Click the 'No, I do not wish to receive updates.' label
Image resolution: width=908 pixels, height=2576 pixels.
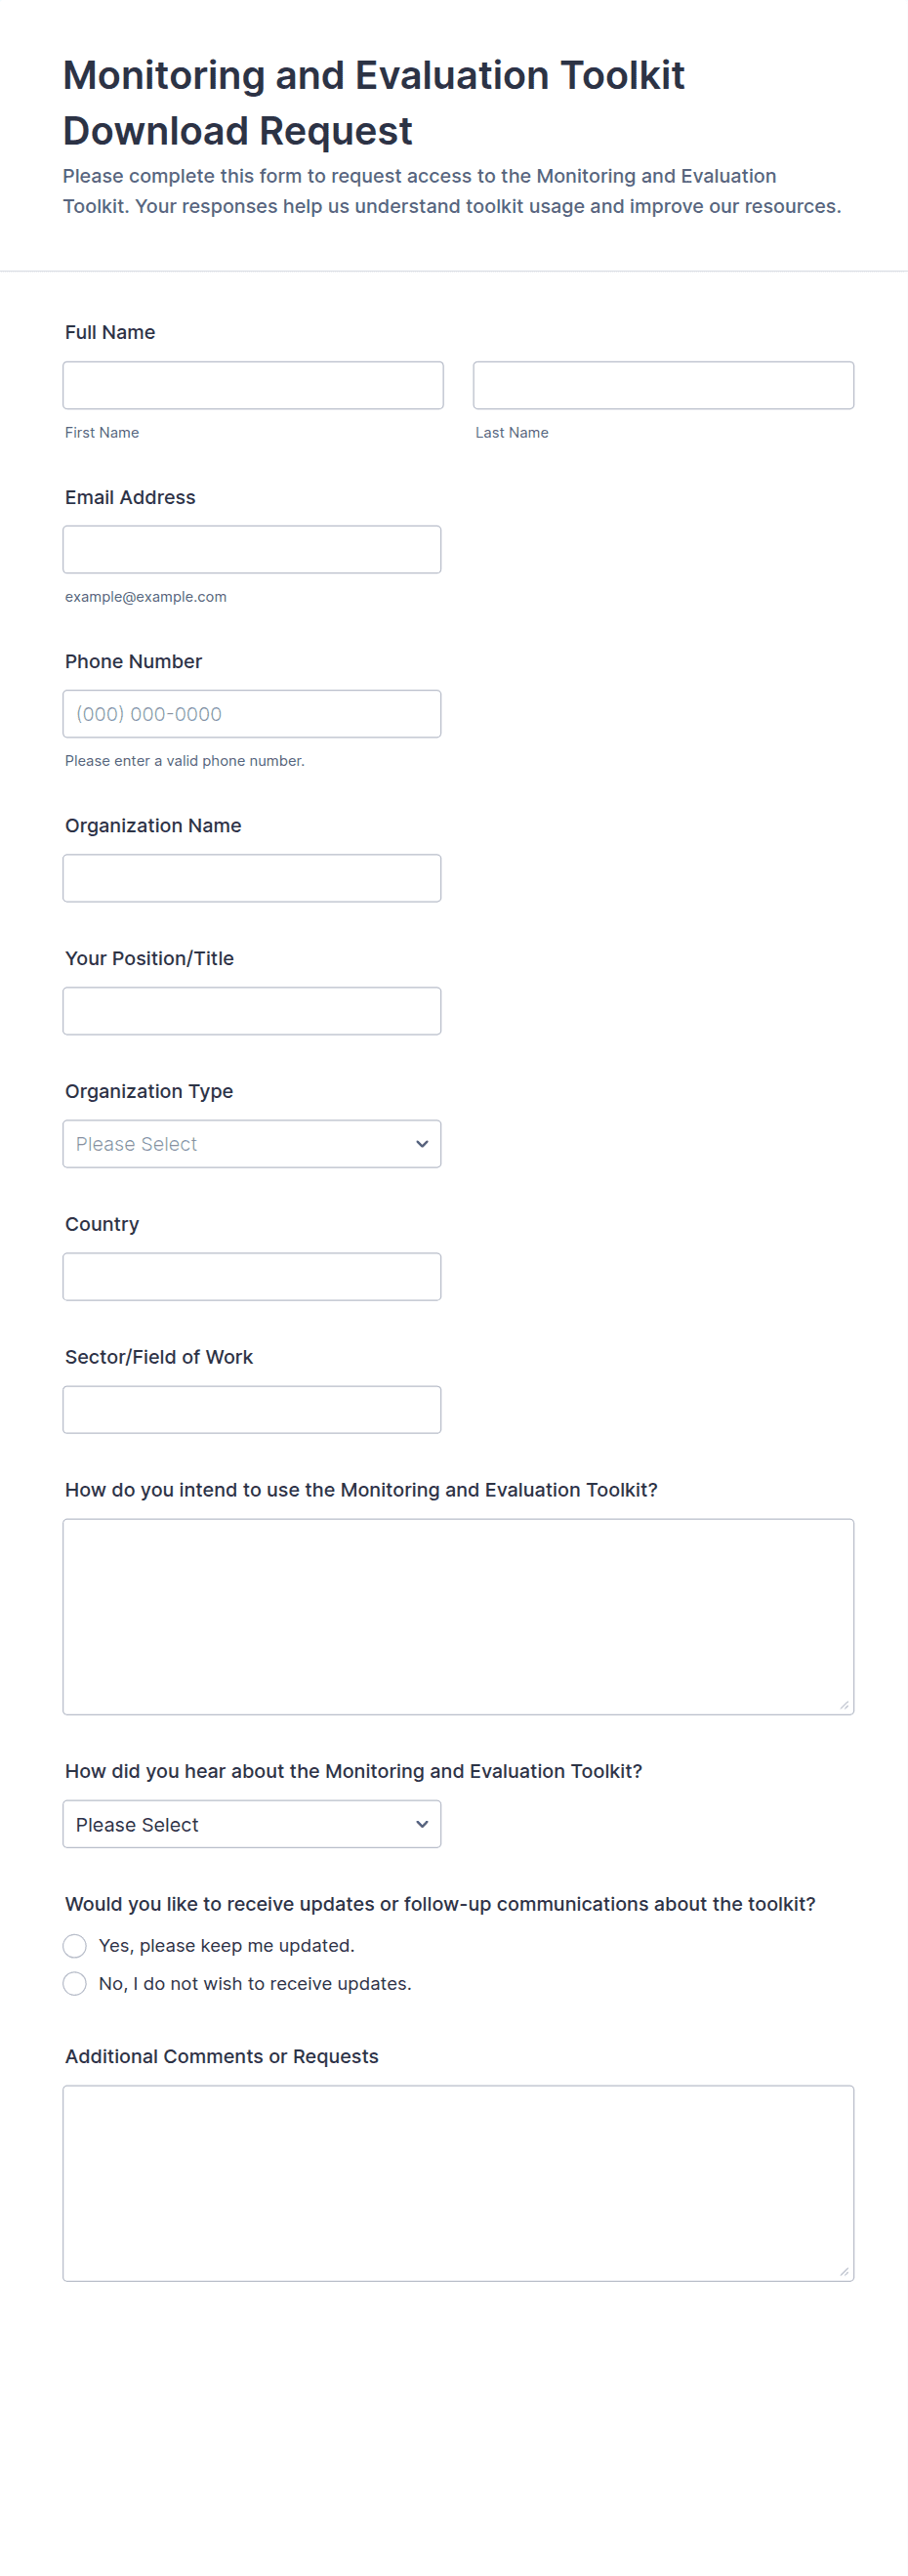(255, 1984)
